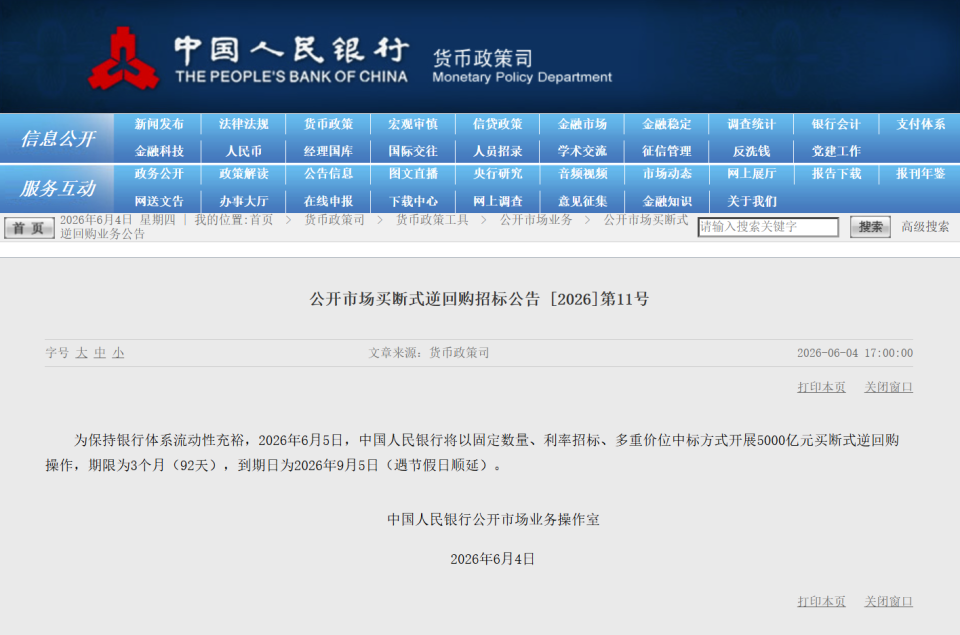
Task: Click the 搜索 search button
Action: click(870, 227)
